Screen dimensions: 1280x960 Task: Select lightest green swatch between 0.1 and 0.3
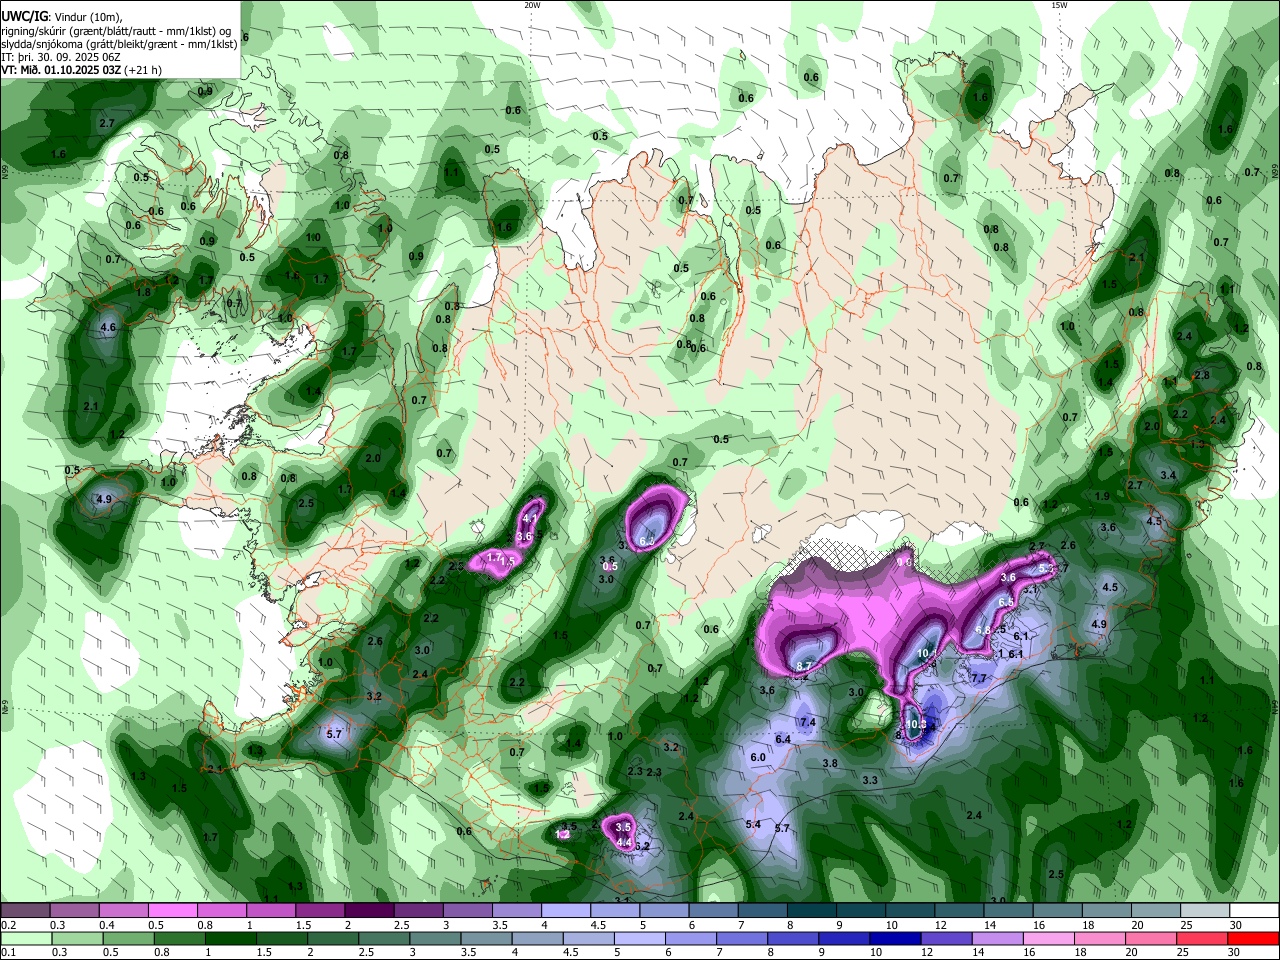point(27,938)
